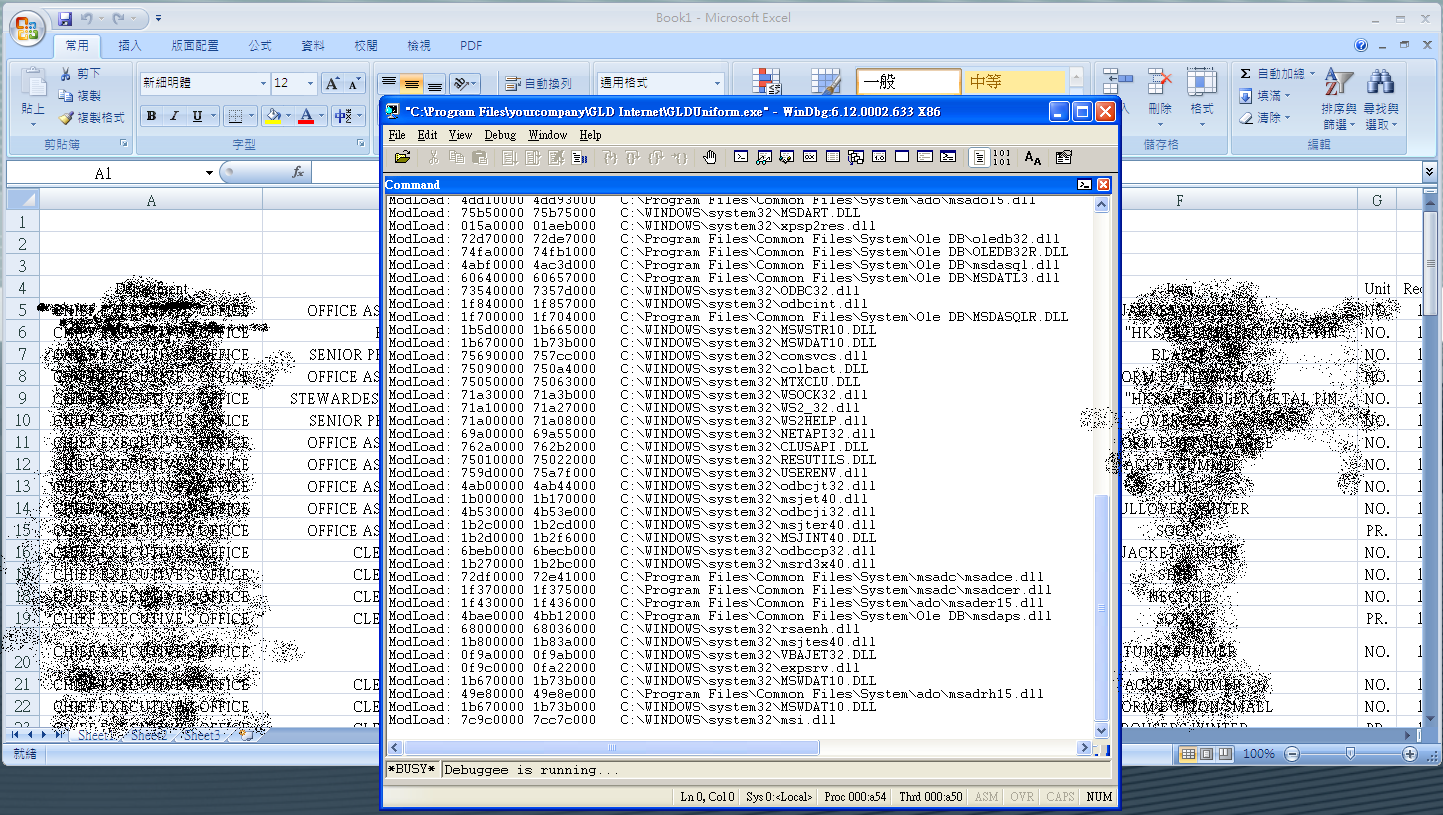Toggle Excel middle align icon
This screenshot has width=1443, height=815.
(411, 84)
